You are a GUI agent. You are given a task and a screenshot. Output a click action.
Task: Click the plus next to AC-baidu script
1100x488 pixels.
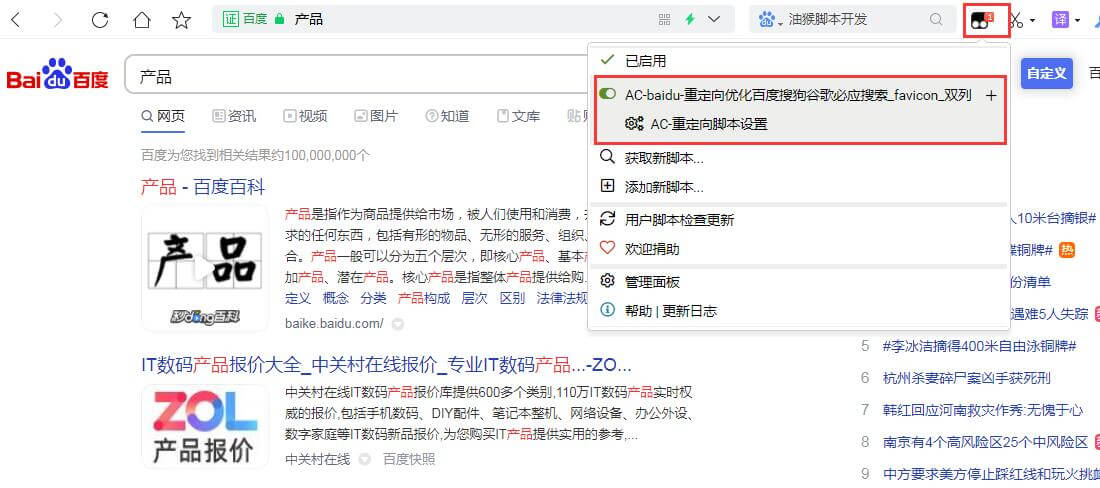tap(991, 95)
